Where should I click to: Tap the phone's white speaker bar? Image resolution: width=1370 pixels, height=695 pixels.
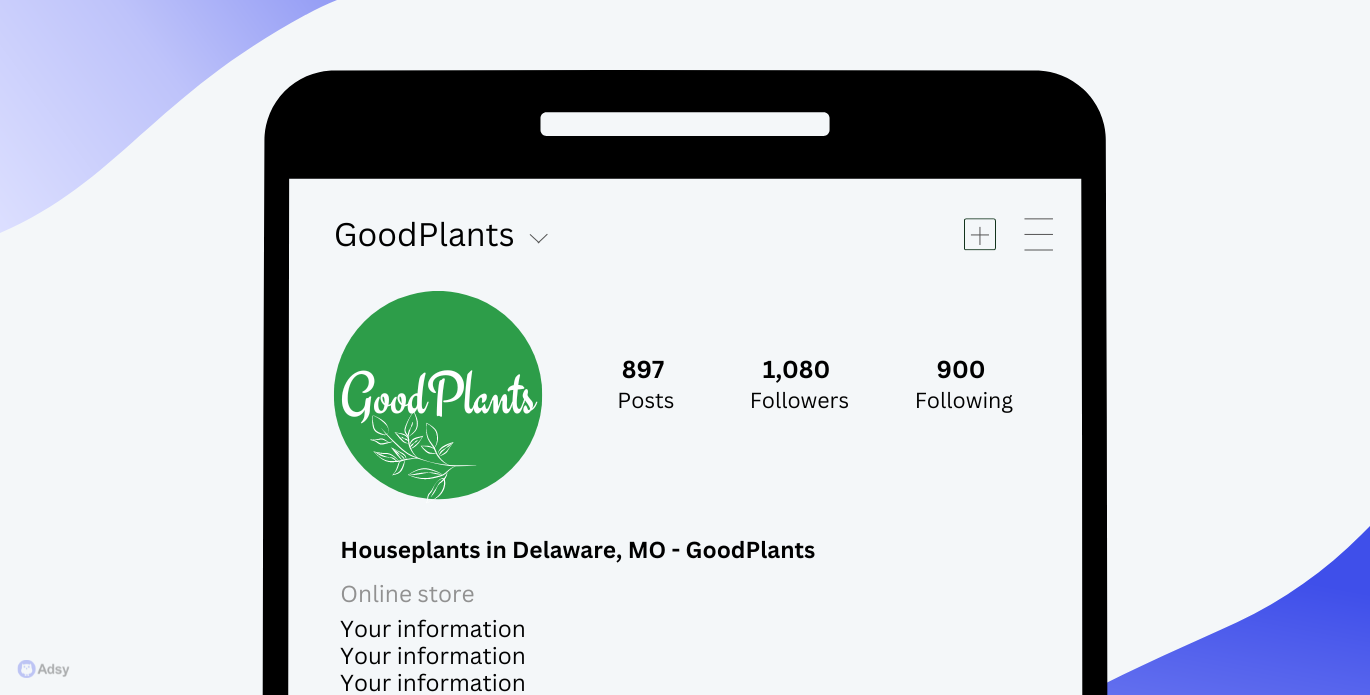(685, 124)
